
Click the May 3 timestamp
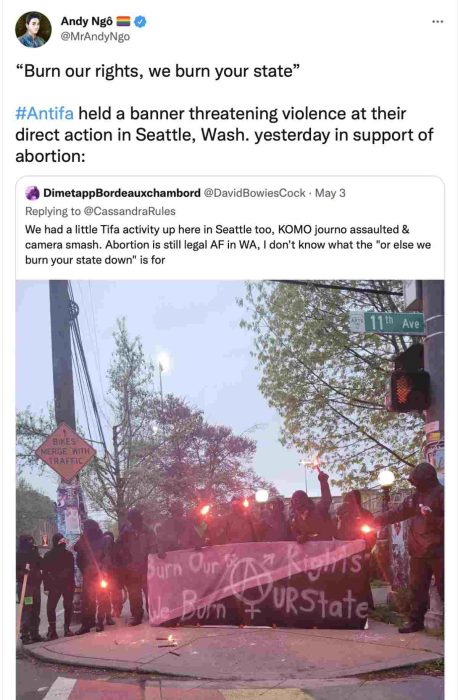point(330,193)
